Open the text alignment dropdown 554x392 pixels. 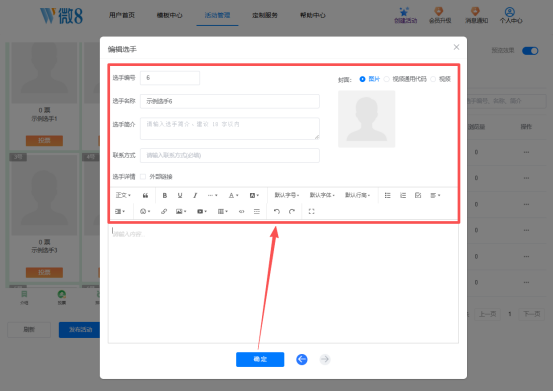coord(435,195)
